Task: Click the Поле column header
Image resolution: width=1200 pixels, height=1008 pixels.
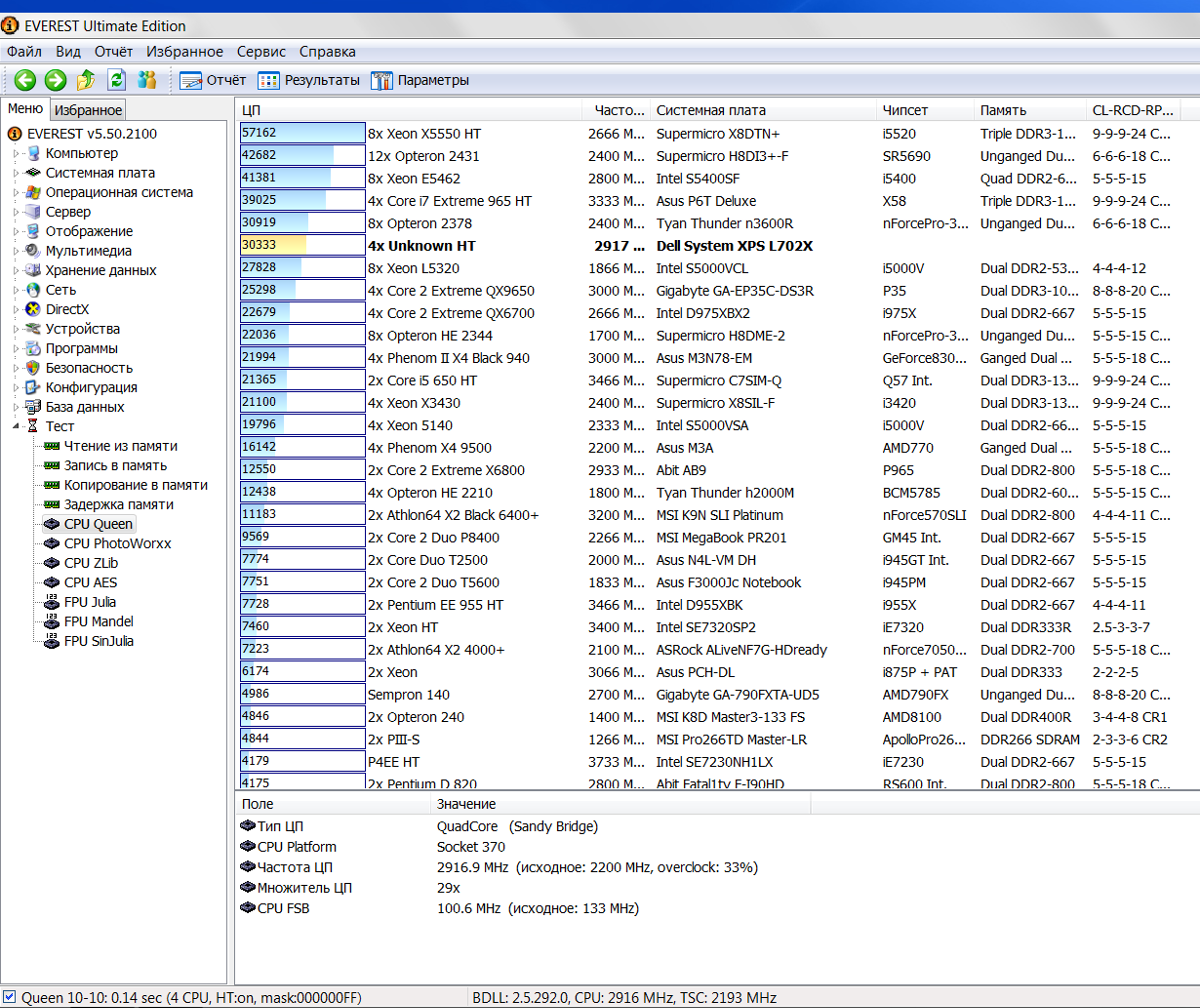Action: pos(333,804)
